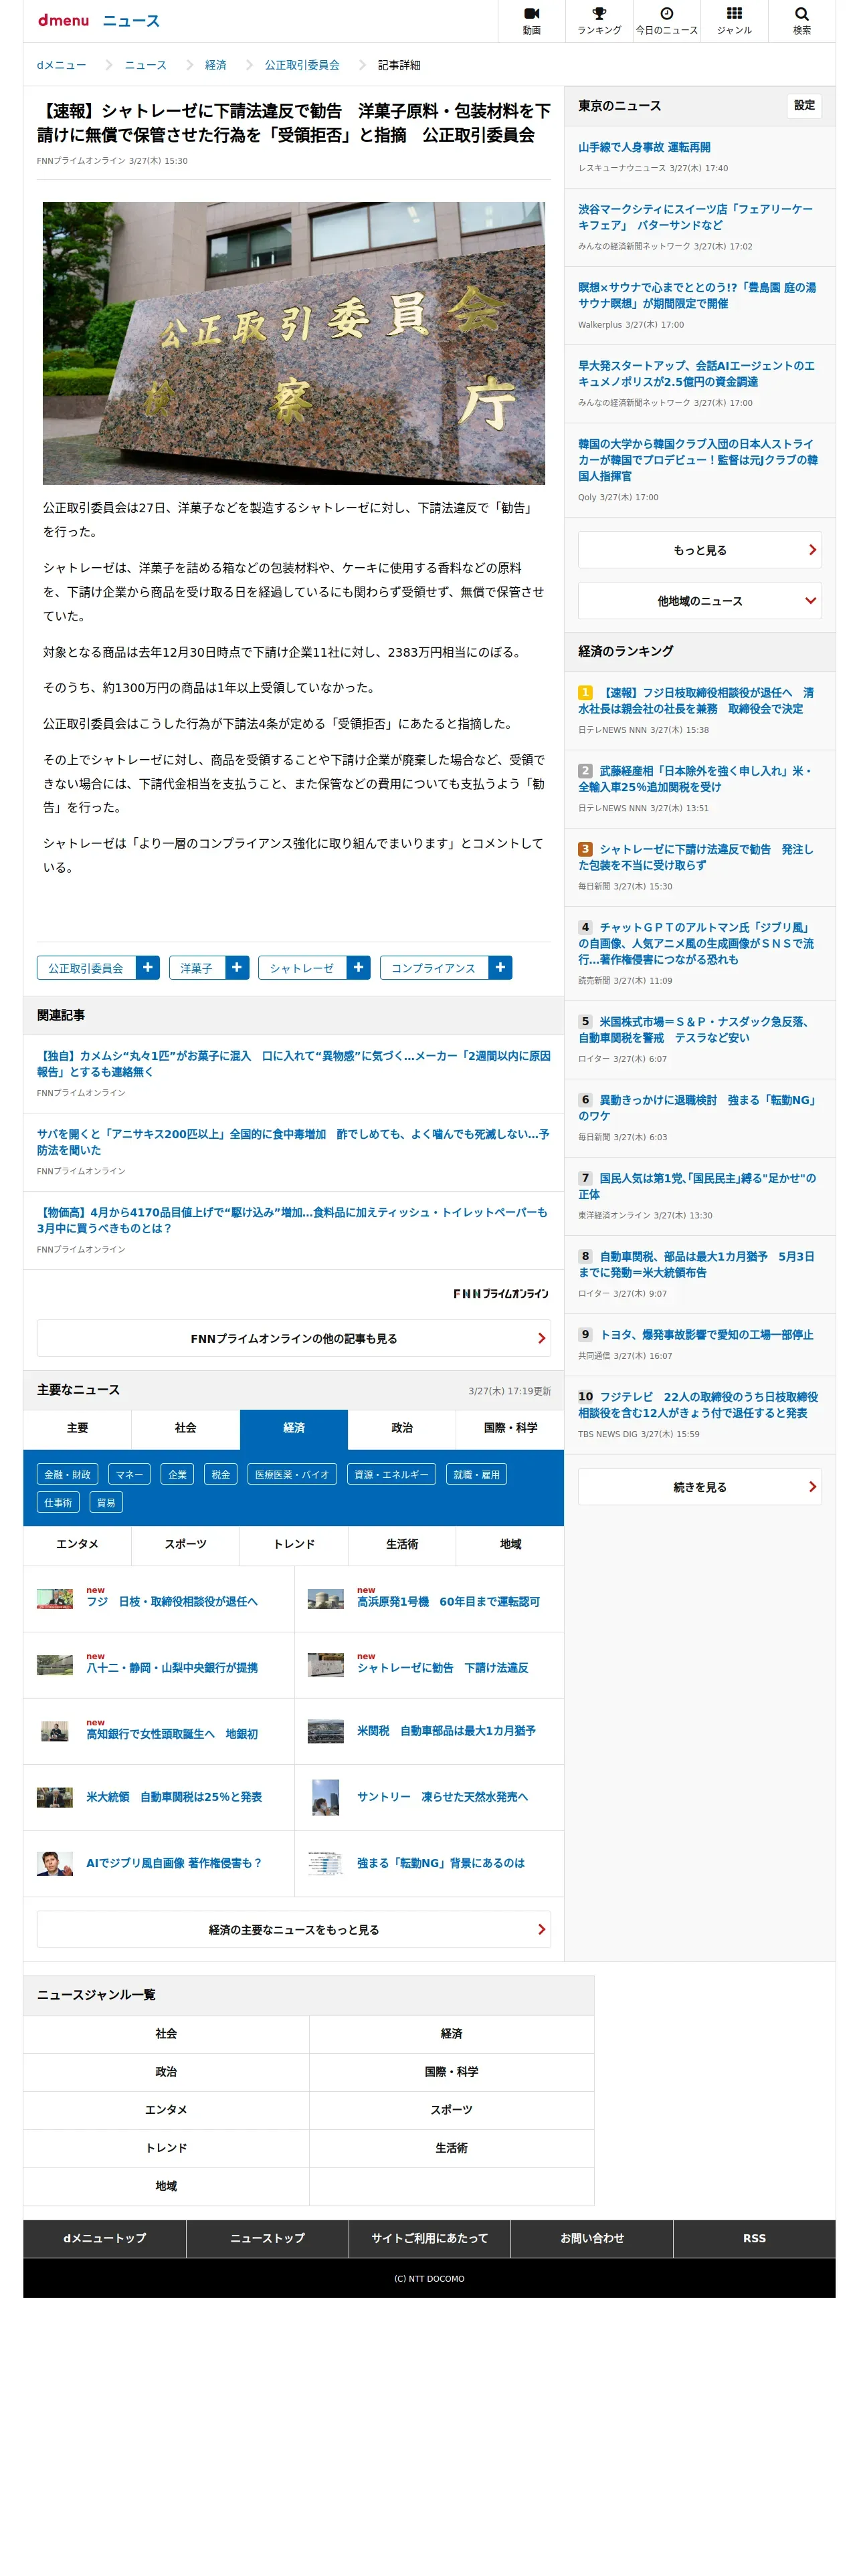The width and height of the screenshot is (859, 2576).
Task: Open 今日のニュース clock icon
Action: (x=666, y=20)
